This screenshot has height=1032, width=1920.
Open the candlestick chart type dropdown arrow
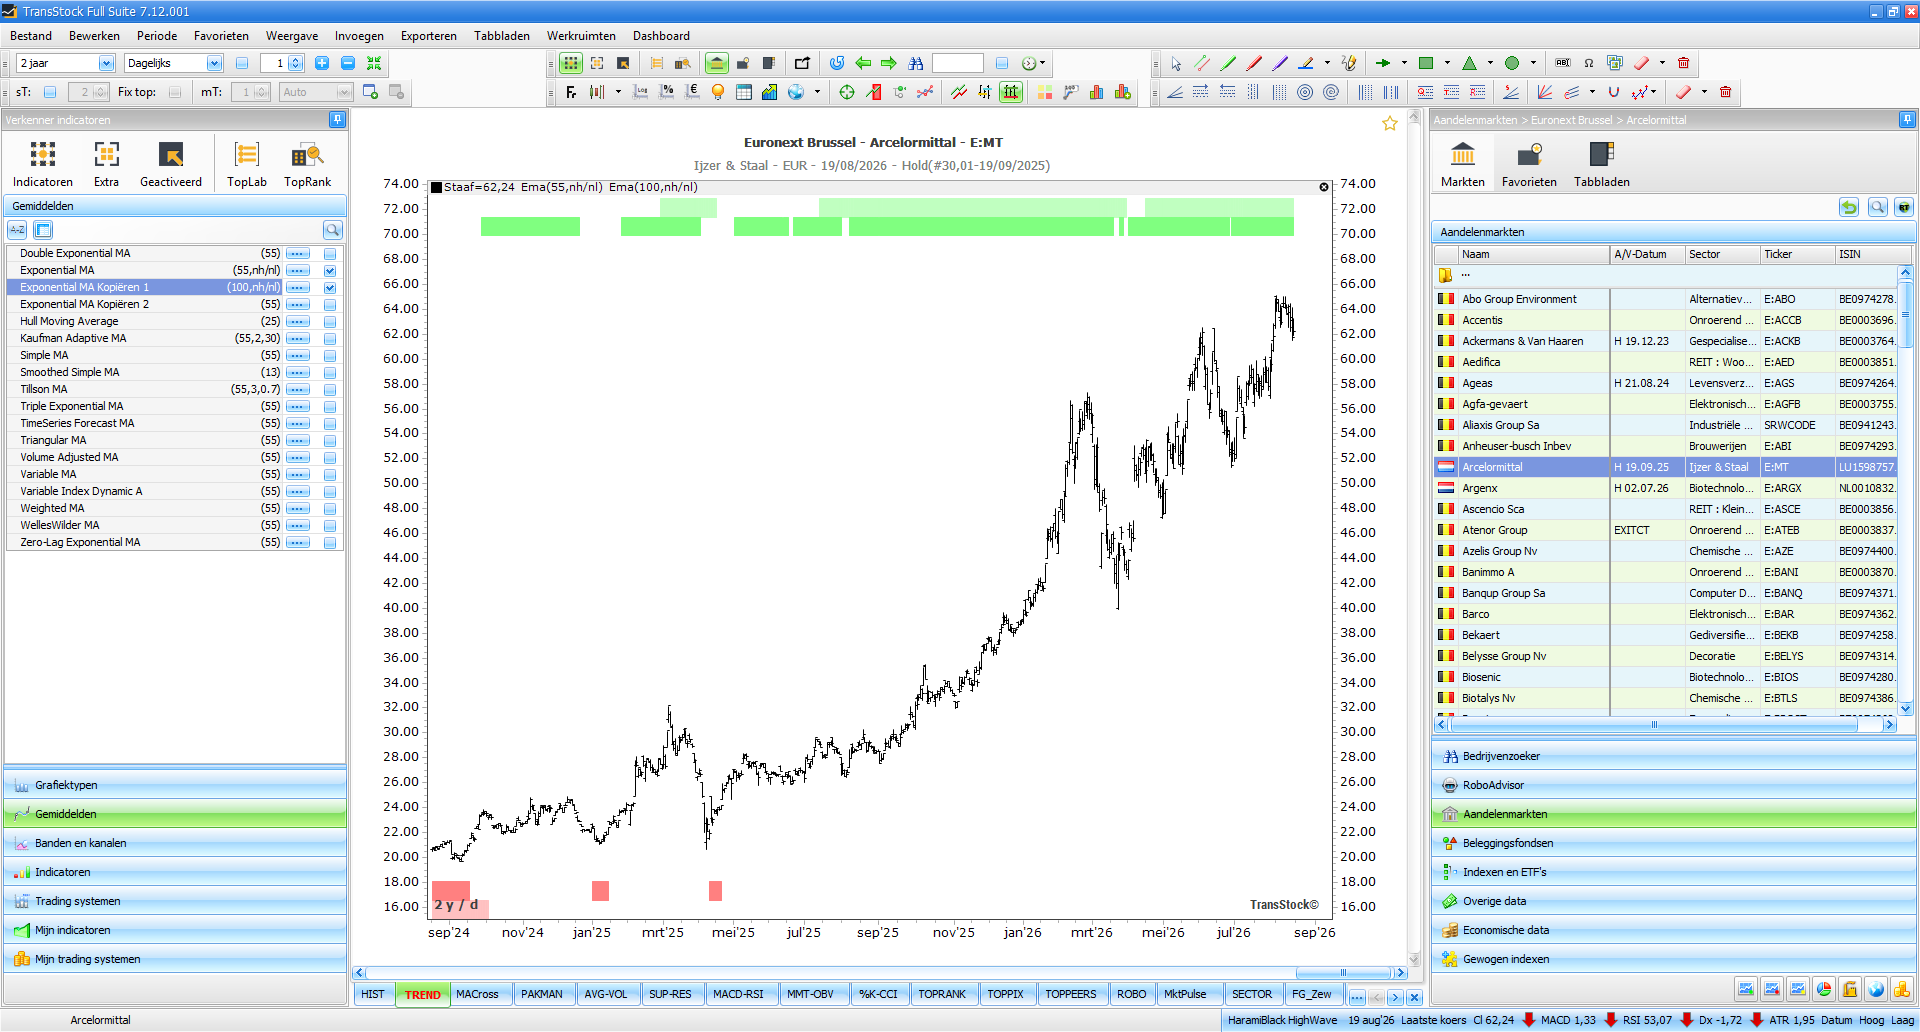(x=618, y=92)
